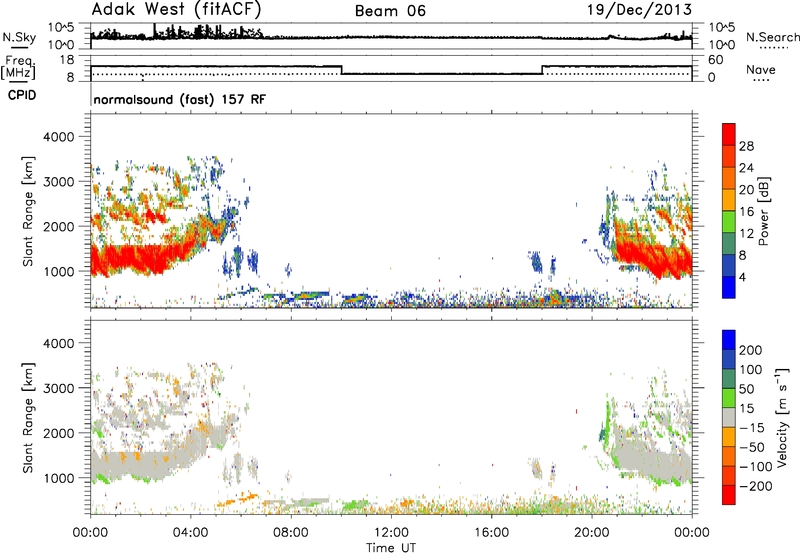The height and width of the screenshot is (554, 800).
Task: Click the blue bottom segment of Power colorbar
Action: click(729, 288)
